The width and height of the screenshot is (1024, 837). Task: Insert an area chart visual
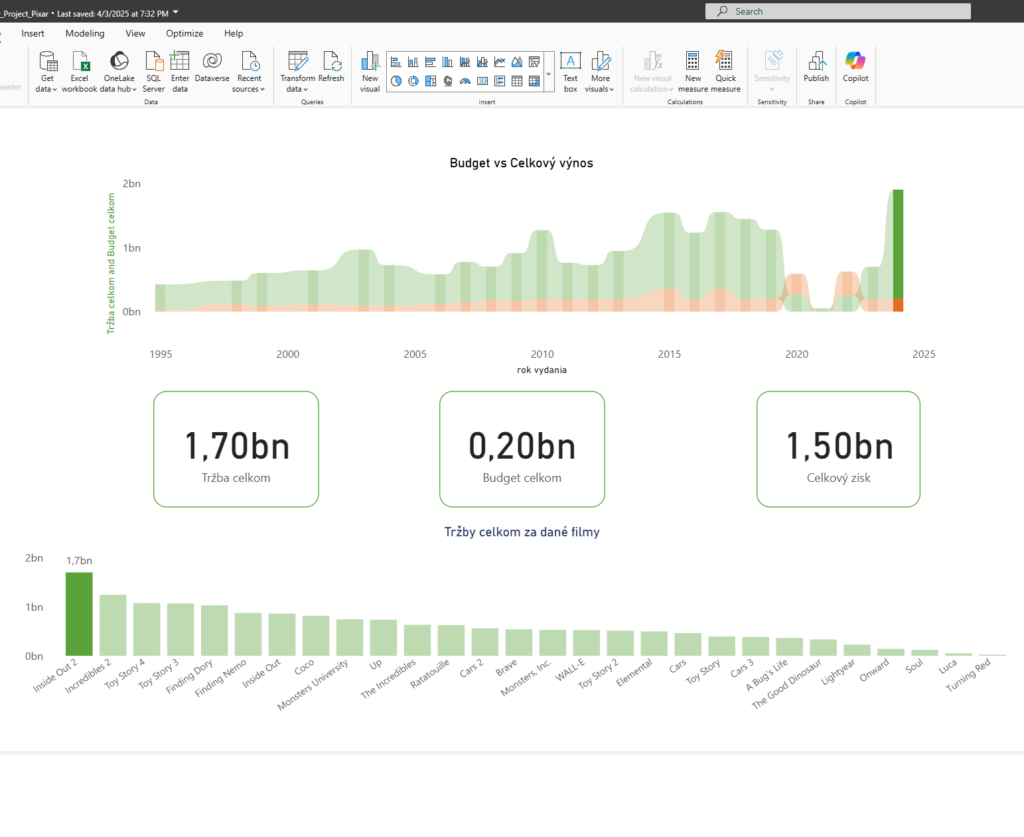pyautogui.click(x=517, y=62)
